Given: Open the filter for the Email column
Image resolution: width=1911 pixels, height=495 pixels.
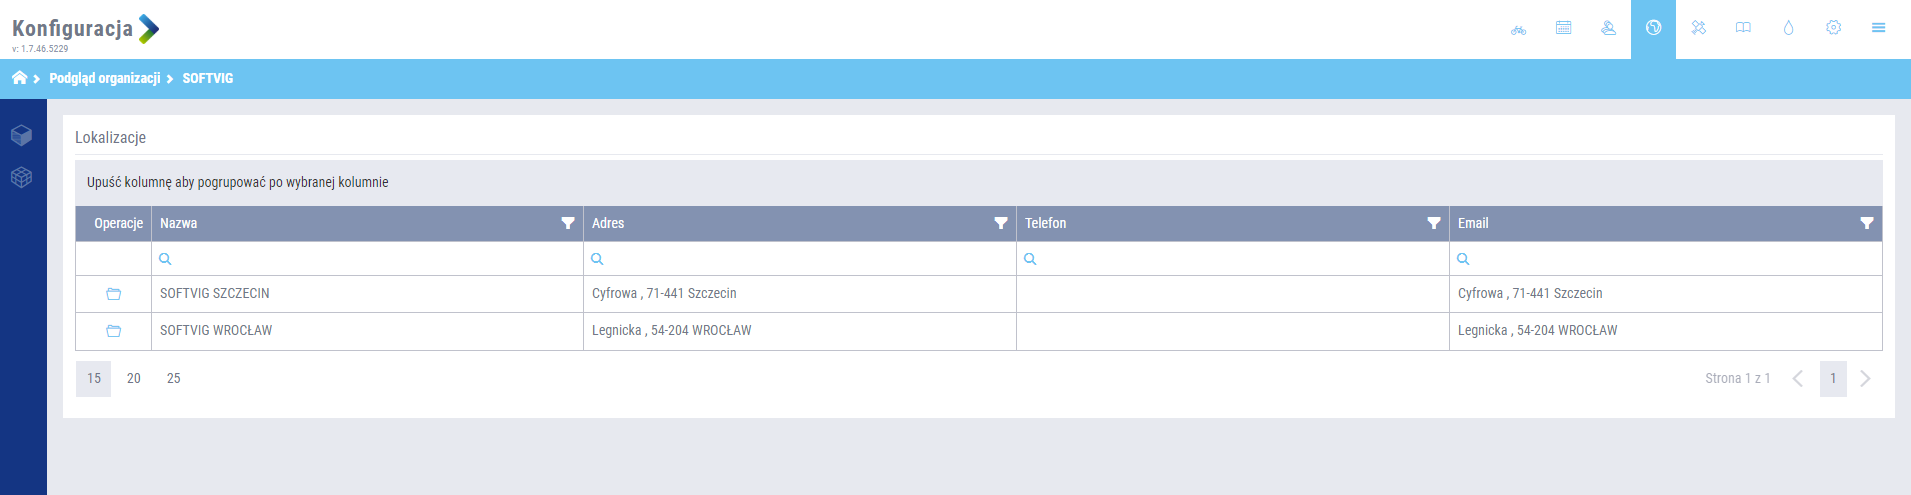Looking at the screenshot, I should [x=1866, y=223].
